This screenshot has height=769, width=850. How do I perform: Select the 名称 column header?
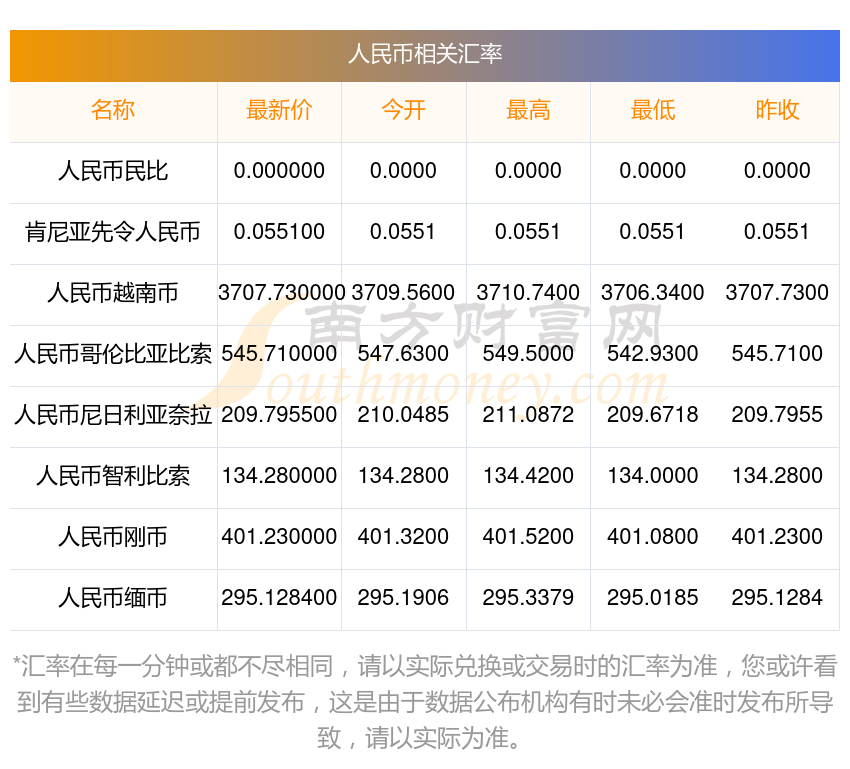[x=113, y=110]
